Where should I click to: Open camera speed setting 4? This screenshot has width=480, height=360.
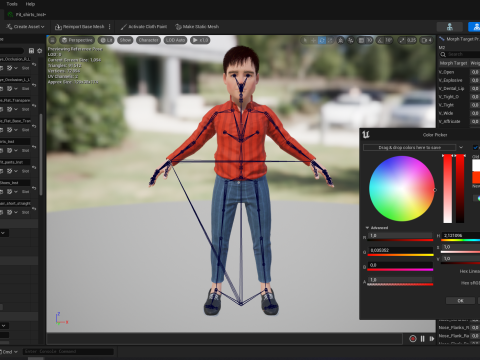[x=427, y=40]
